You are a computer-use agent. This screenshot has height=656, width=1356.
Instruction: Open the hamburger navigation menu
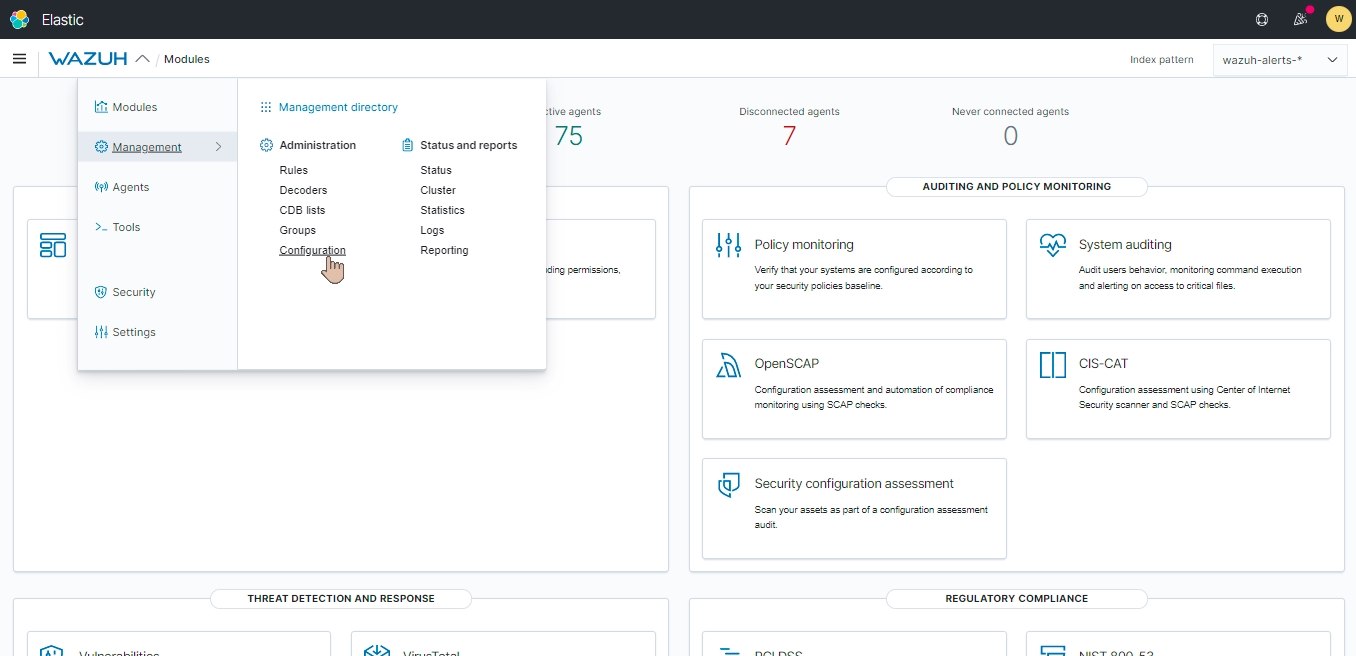tap(19, 59)
